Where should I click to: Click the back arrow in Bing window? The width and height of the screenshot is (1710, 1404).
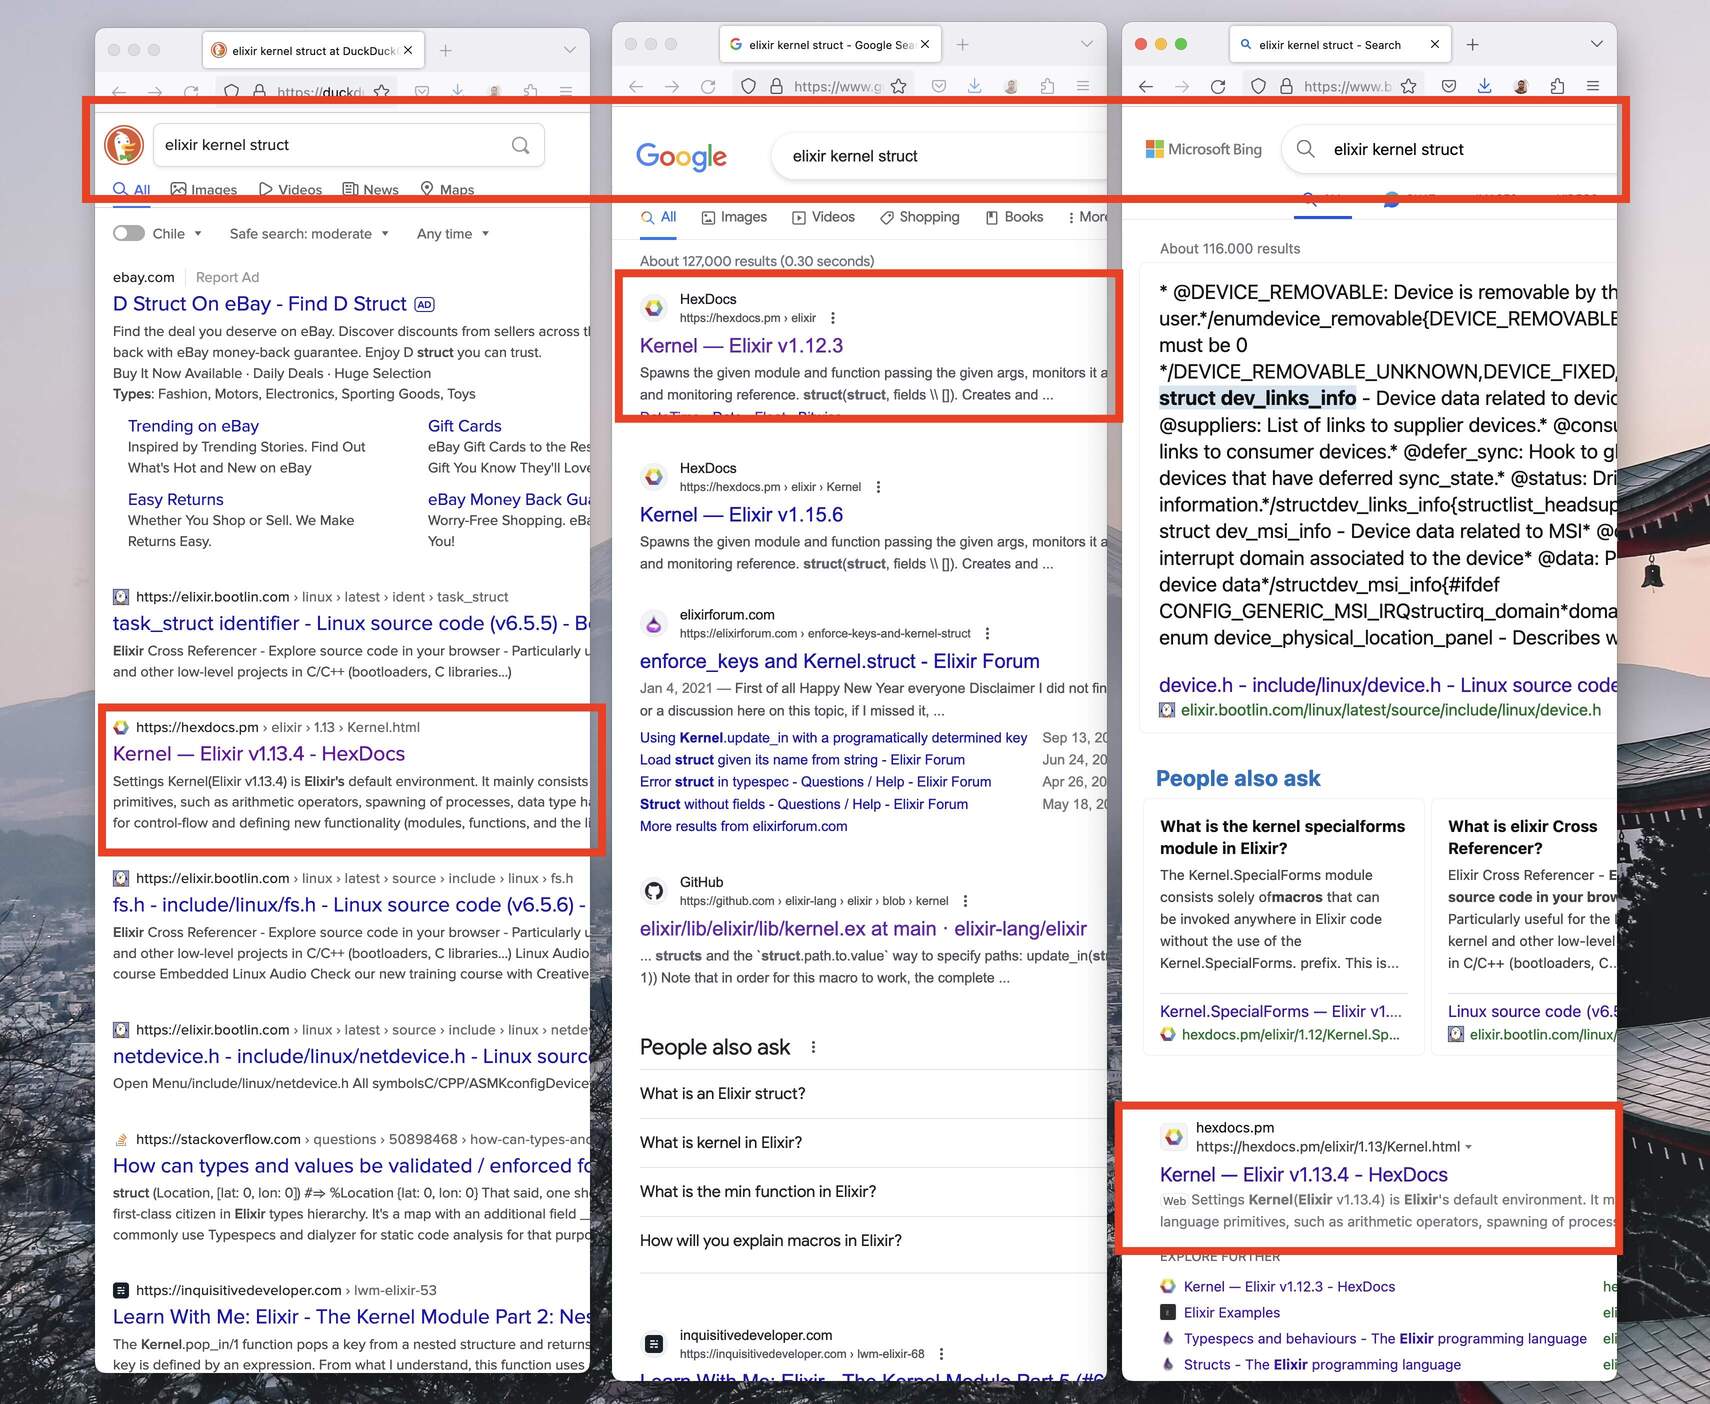[1146, 86]
